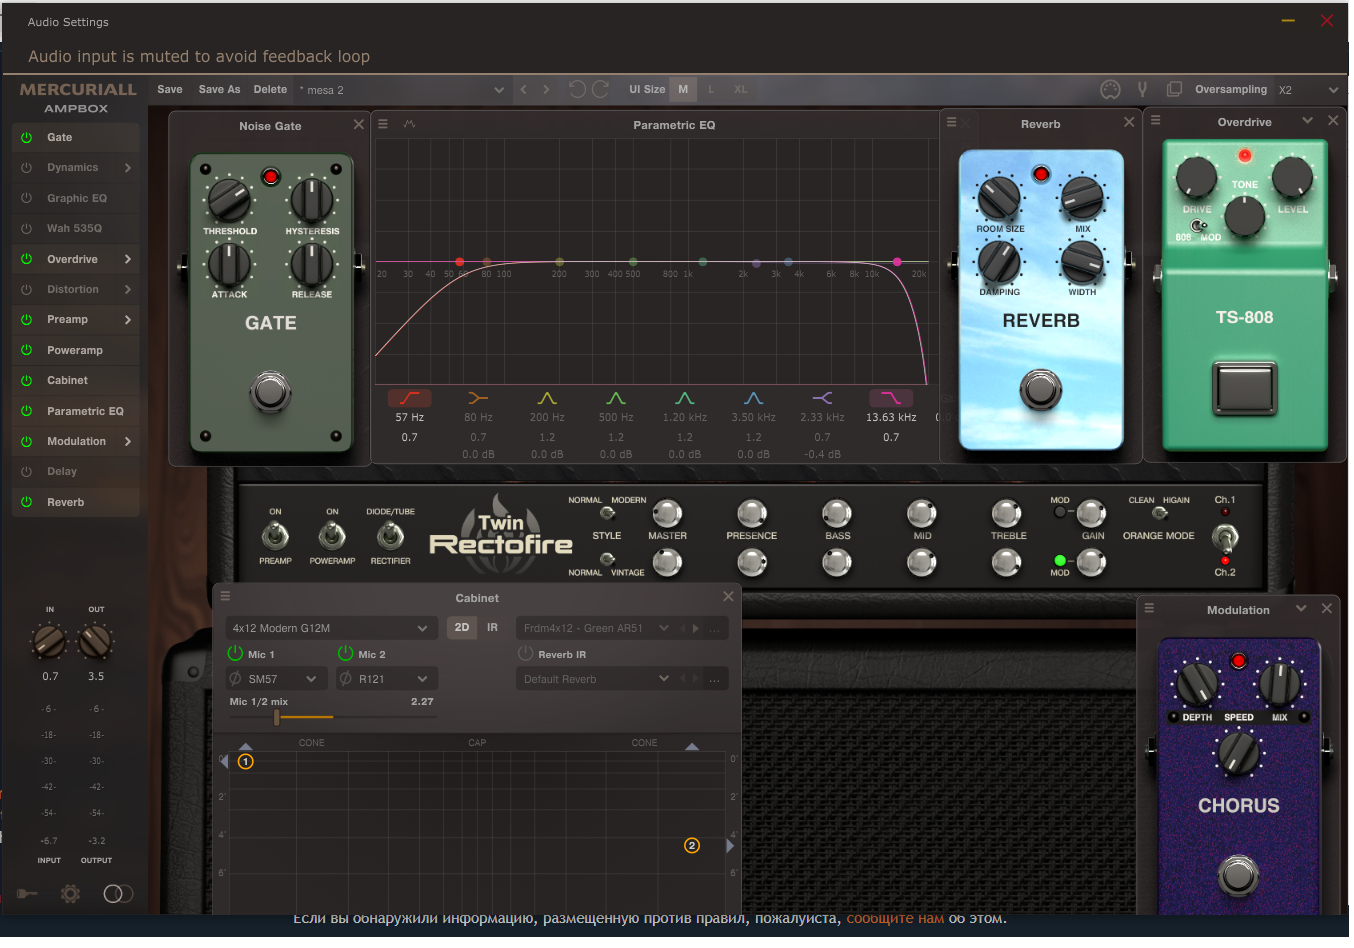Toggle Mic 1 power in Cabinet
The image size is (1354, 948).
[x=236, y=654]
